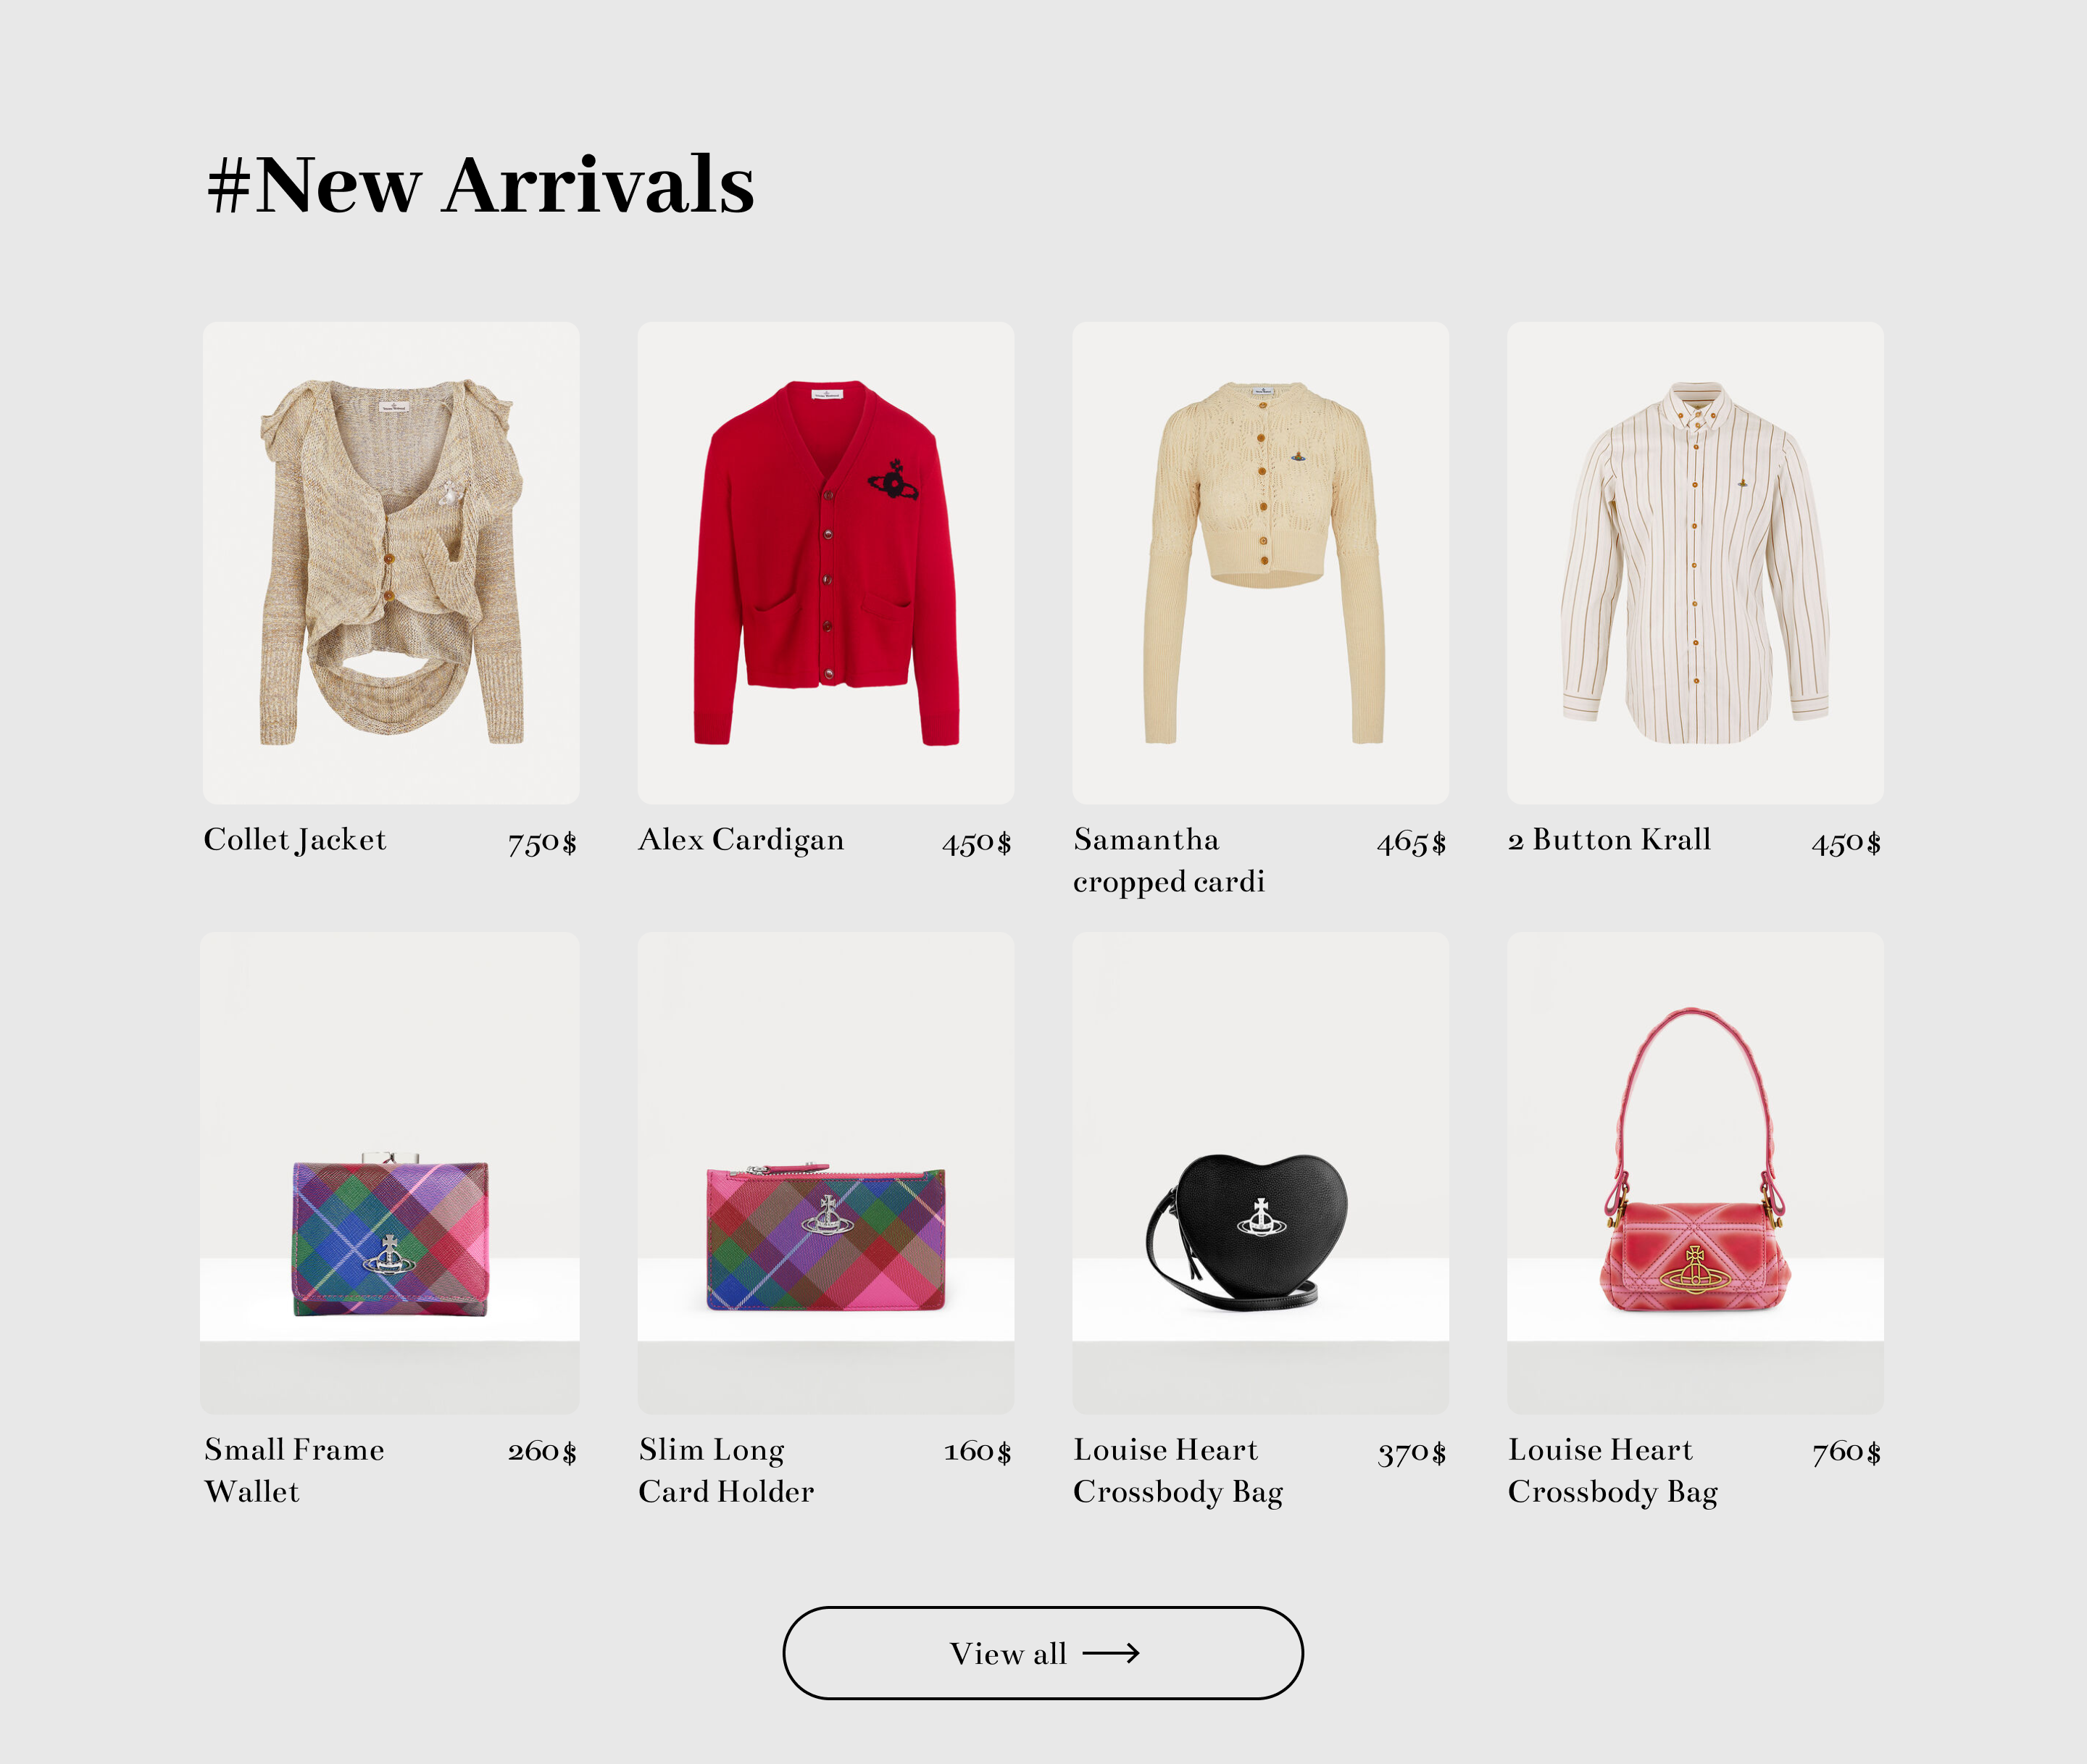This screenshot has width=2087, height=1764.
Task: Open the Slim Long Card Holder image
Action: pyautogui.click(x=826, y=1173)
